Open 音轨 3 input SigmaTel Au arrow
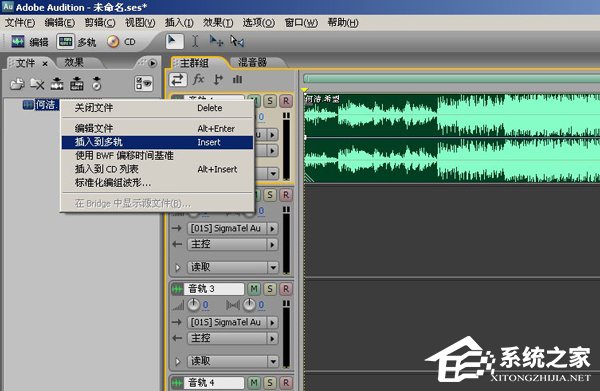Viewport: 600px width, 391px height. (x=272, y=323)
